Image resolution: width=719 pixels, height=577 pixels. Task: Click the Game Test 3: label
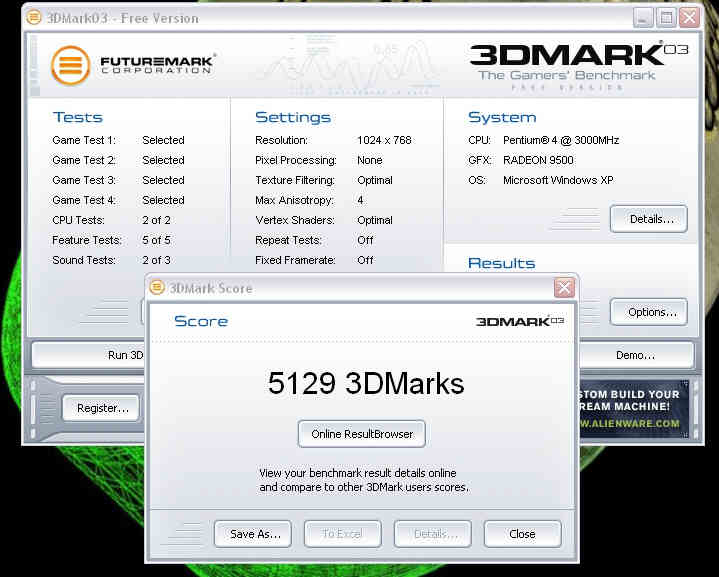[84, 180]
